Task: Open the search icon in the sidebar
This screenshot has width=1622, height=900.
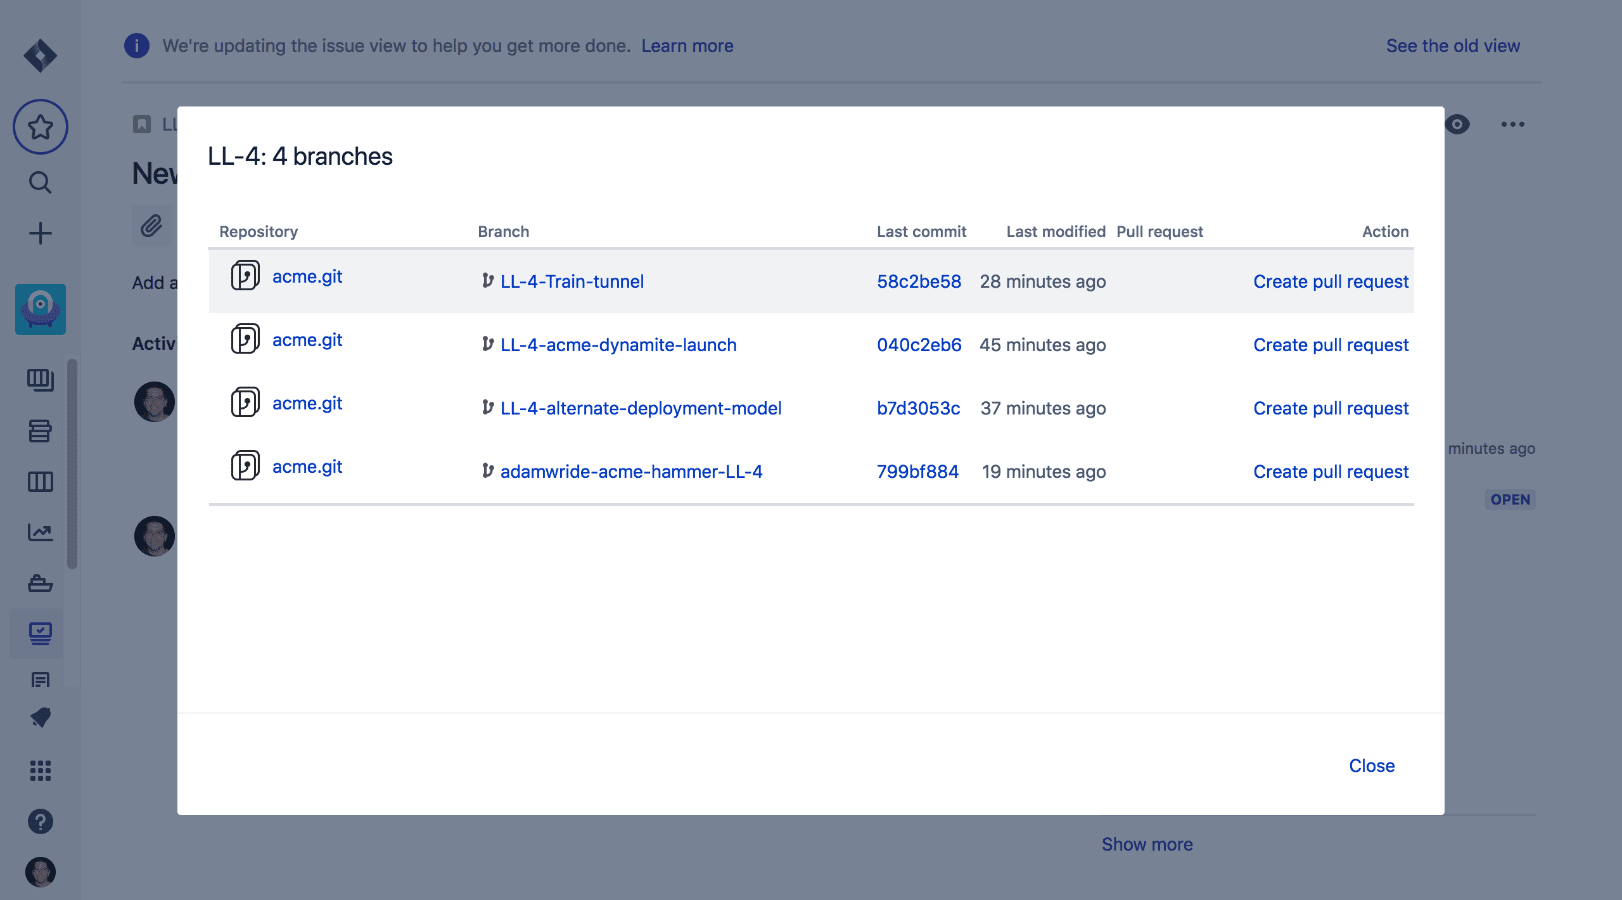Action: 40,182
